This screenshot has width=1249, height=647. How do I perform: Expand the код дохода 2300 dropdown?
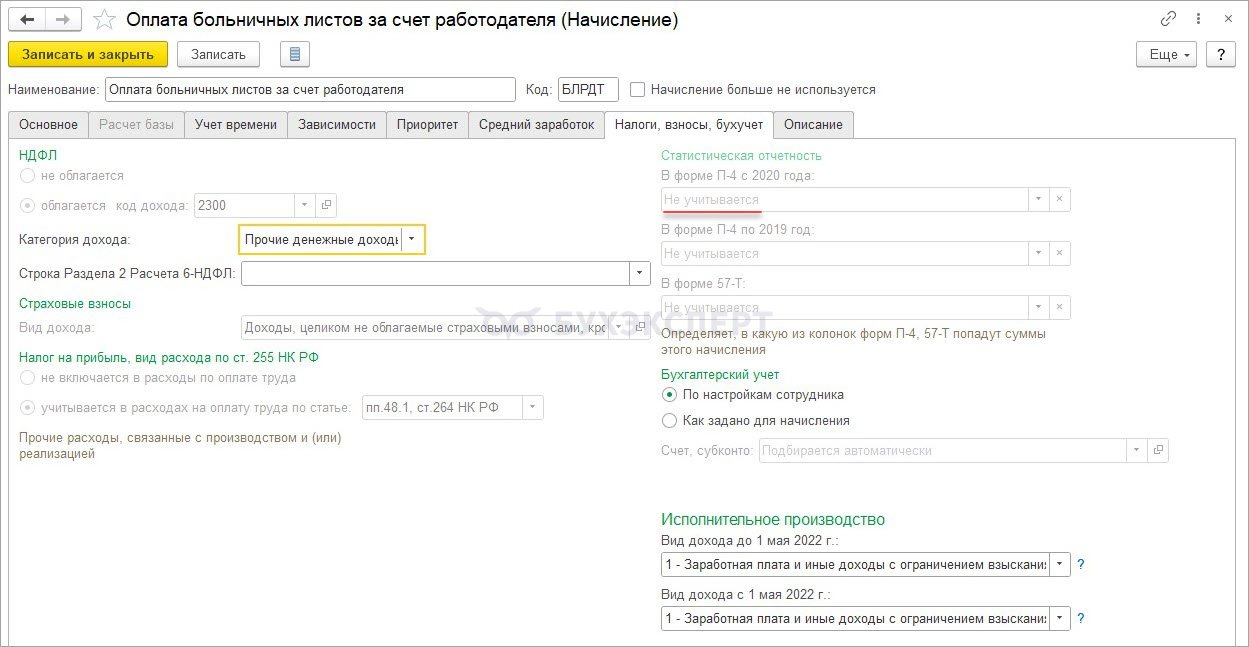pyautogui.click(x=305, y=205)
